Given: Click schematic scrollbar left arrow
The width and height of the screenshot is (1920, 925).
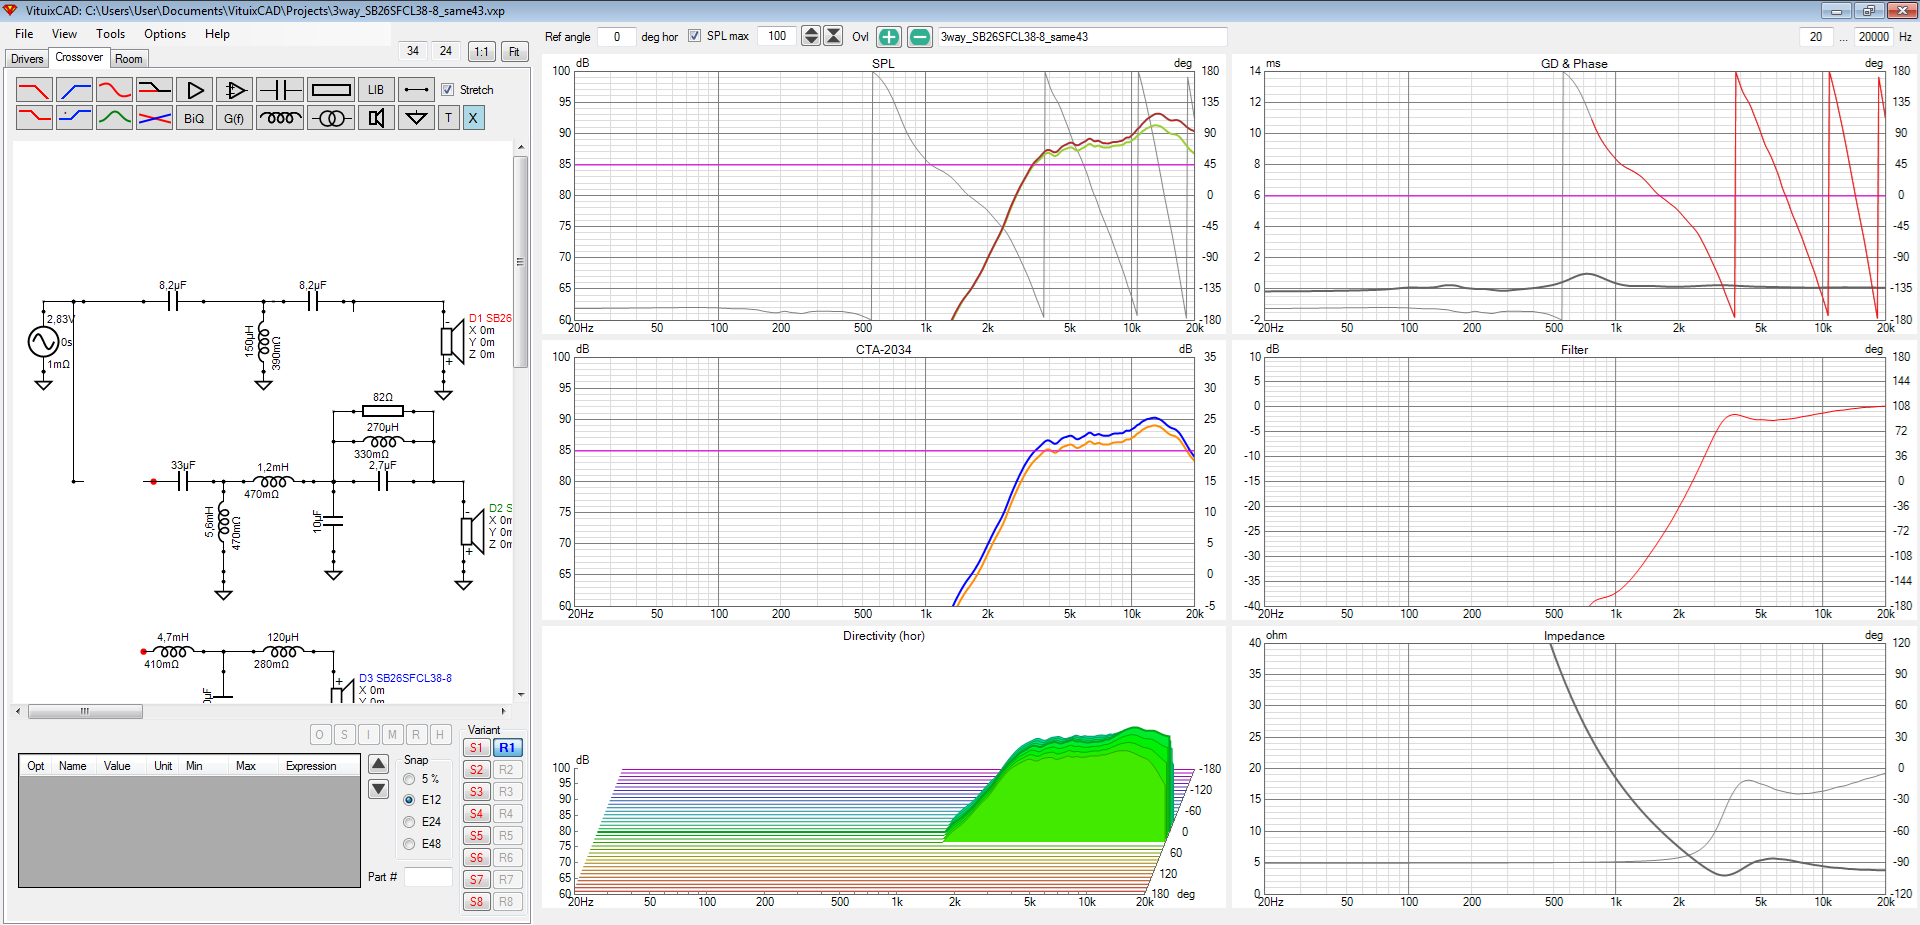Looking at the screenshot, I should (18, 712).
